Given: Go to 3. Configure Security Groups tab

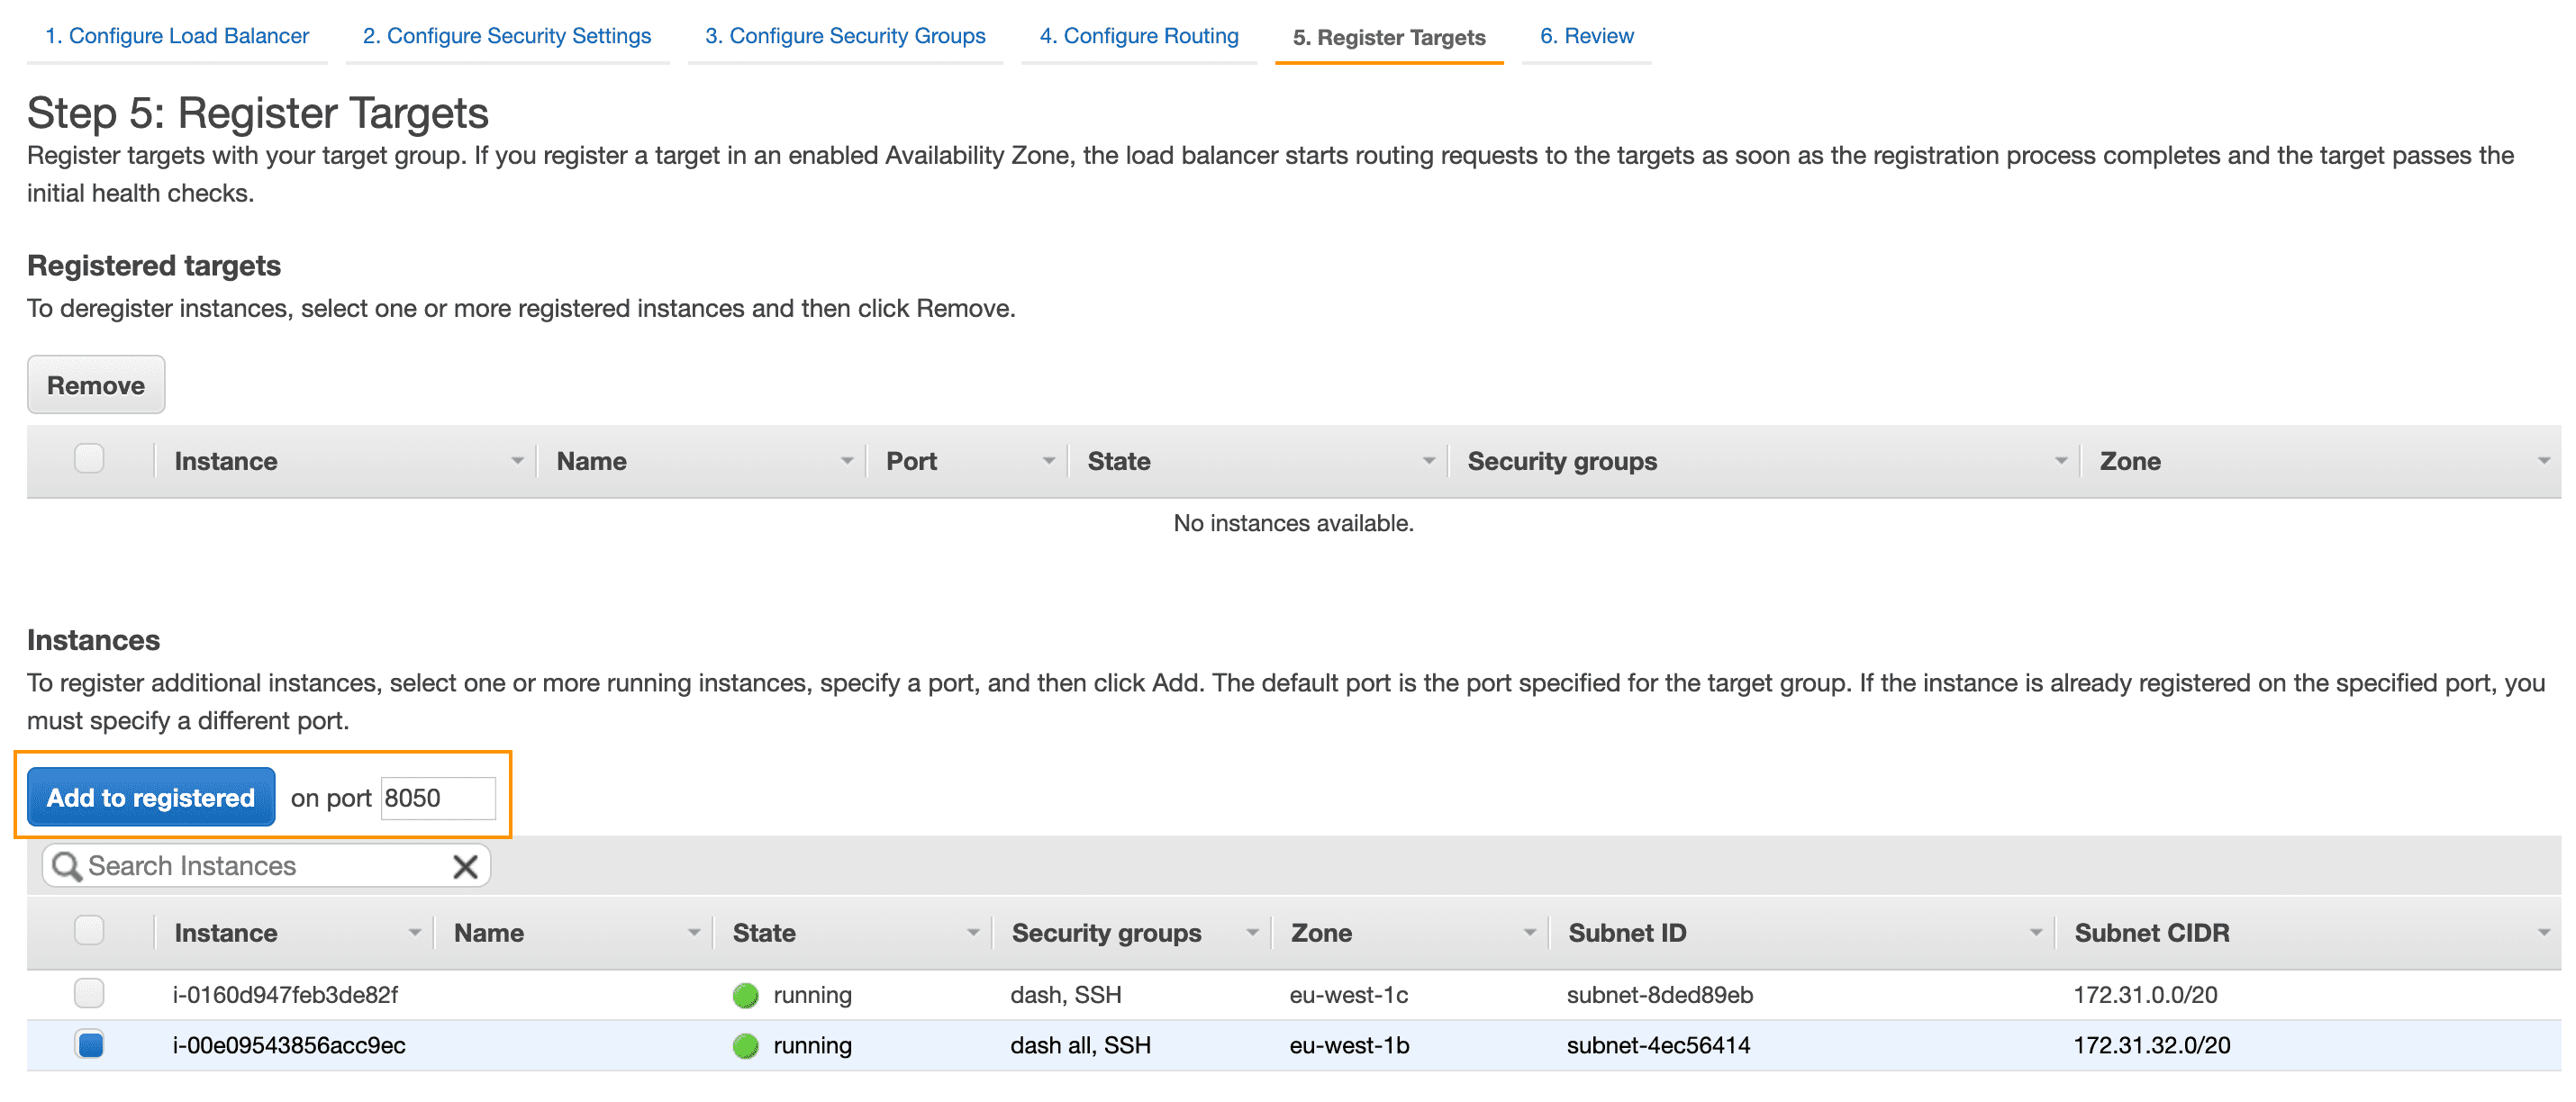Looking at the screenshot, I should tap(845, 36).
